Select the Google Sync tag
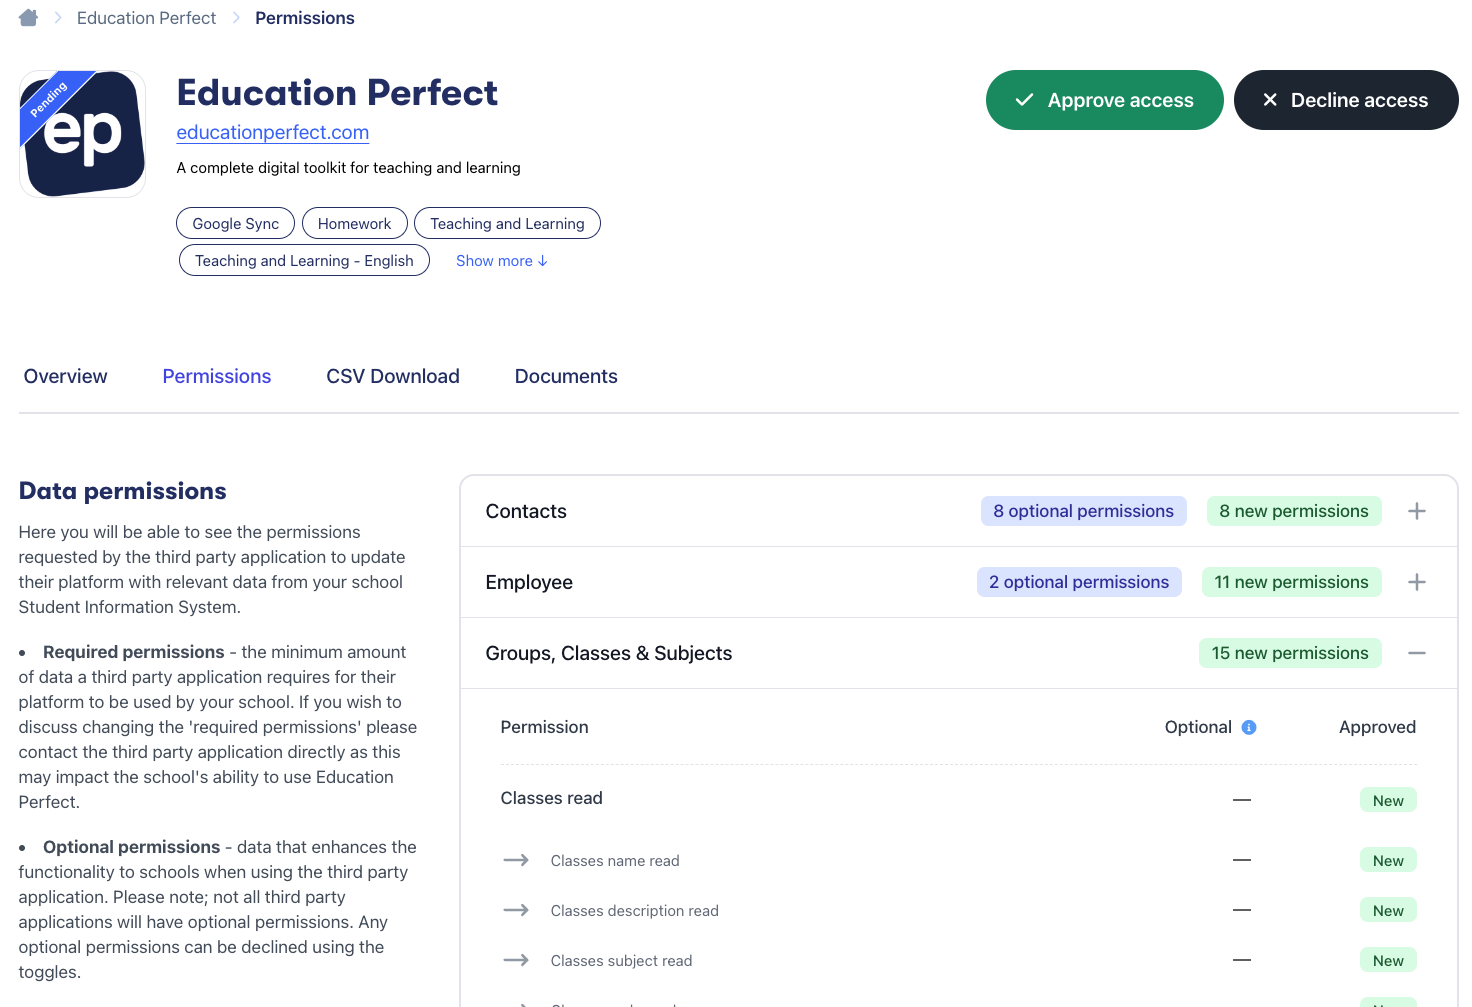This screenshot has width=1472, height=1007. tap(236, 224)
